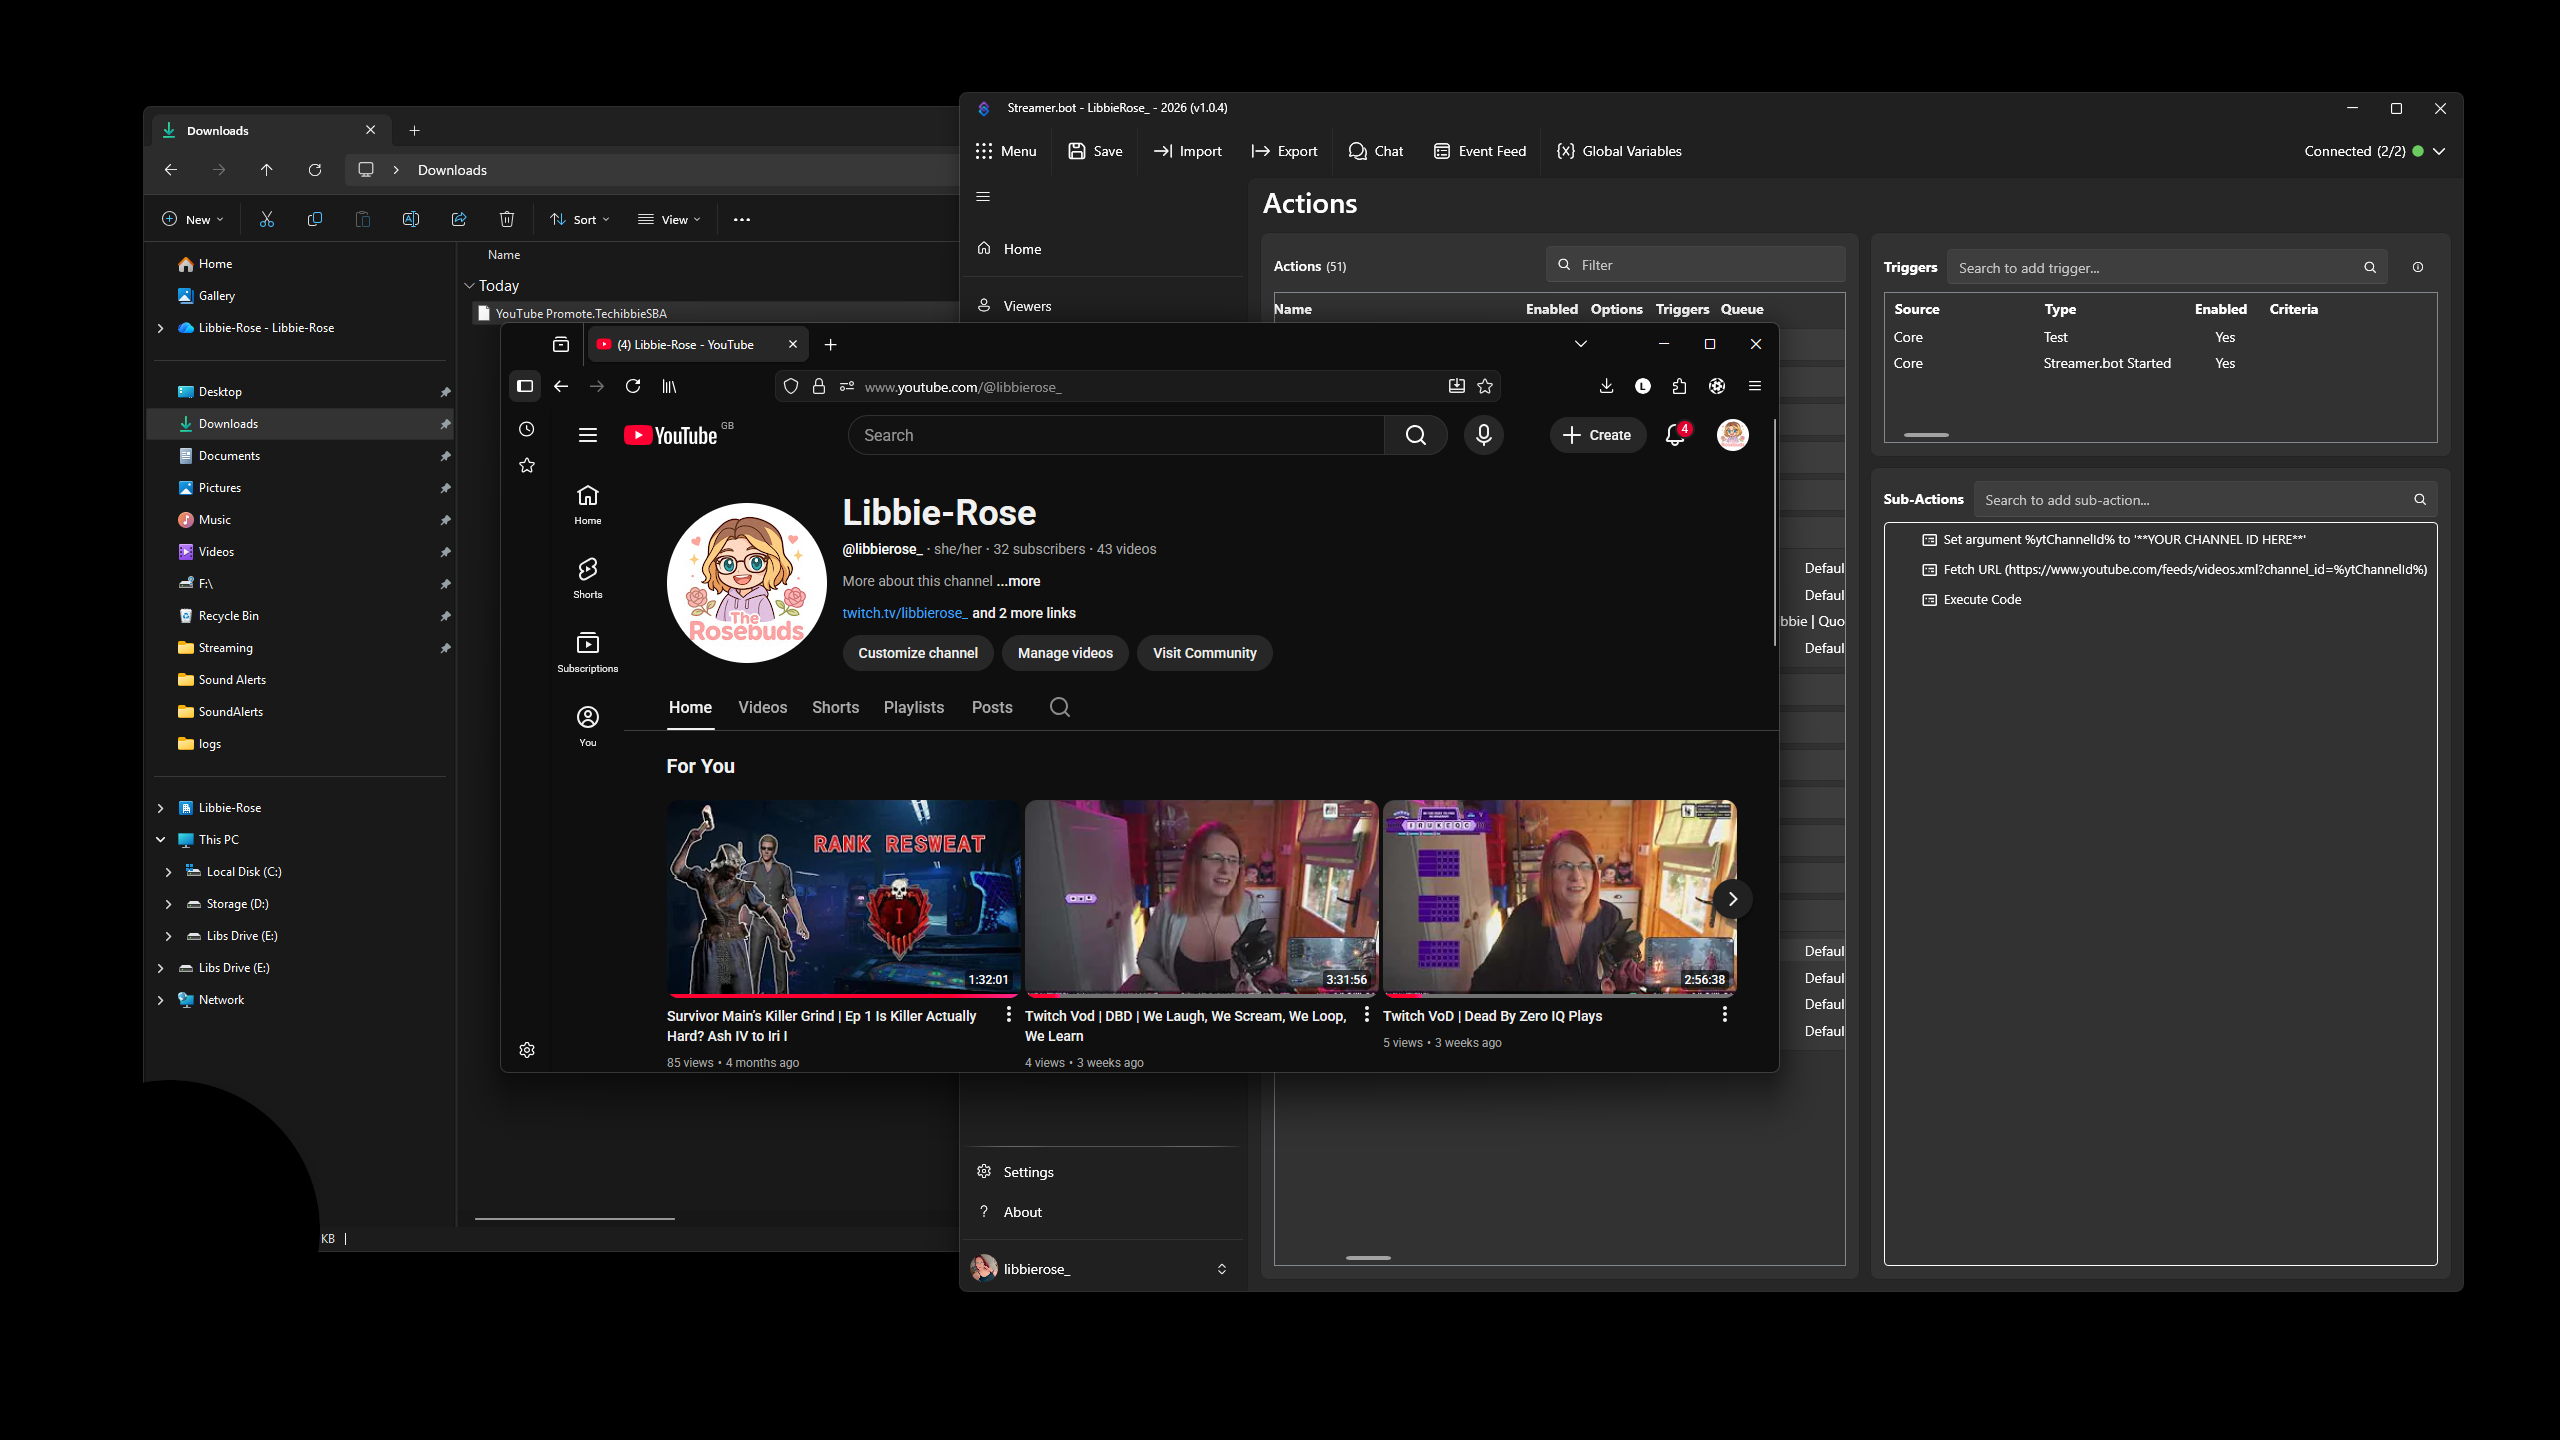Switch to the Shorts channel tab
The image size is (2560, 1440).
[835, 707]
